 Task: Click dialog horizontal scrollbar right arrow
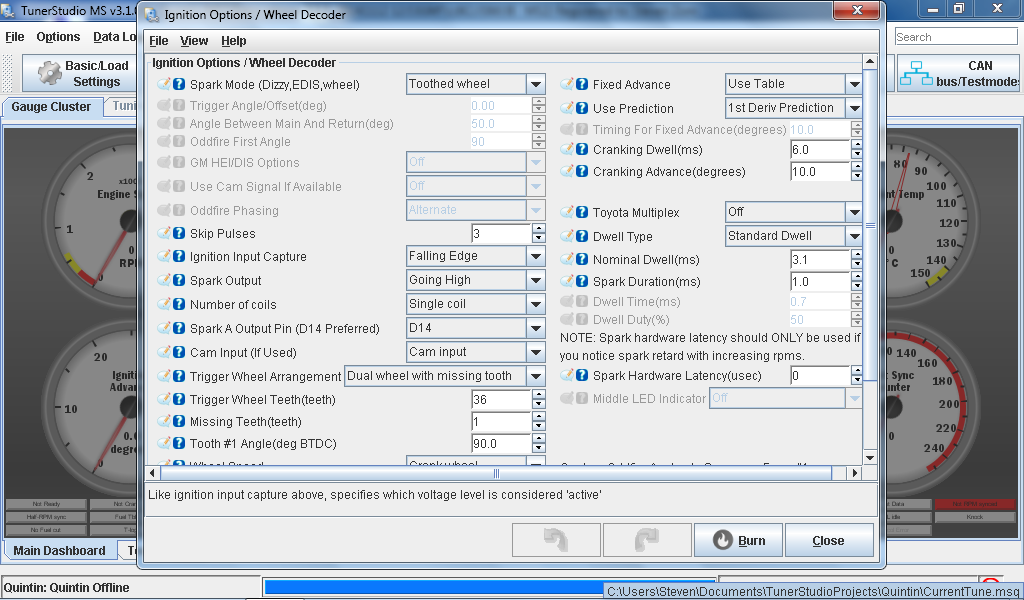tap(855, 473)
